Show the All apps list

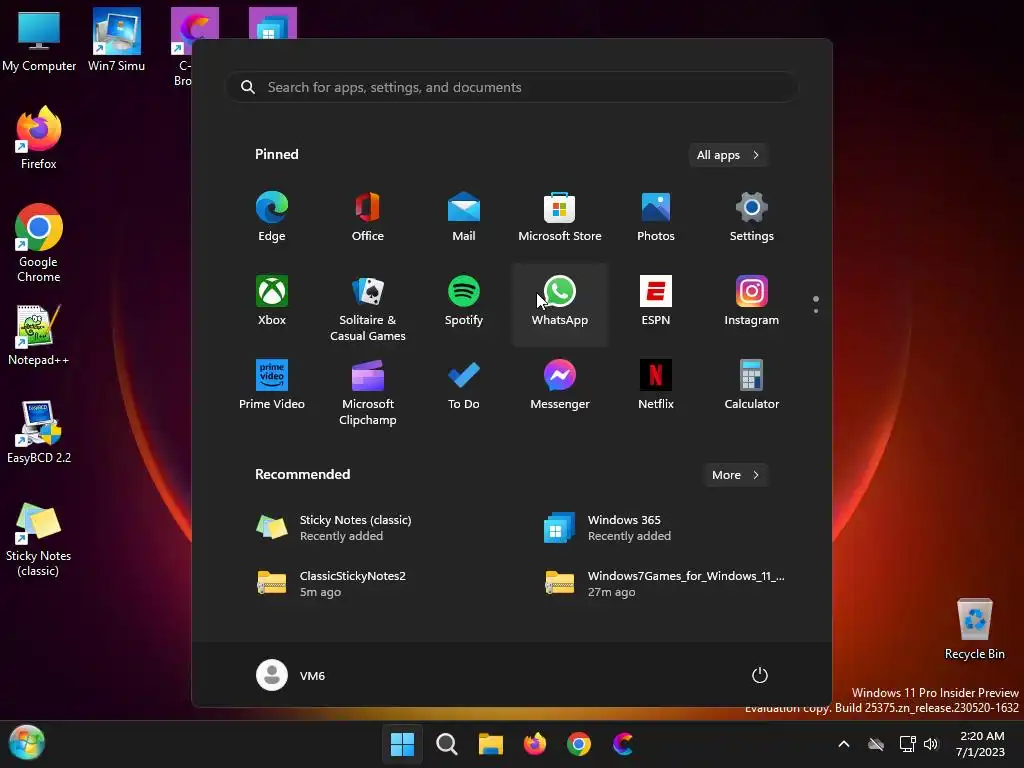click(728, 155)
